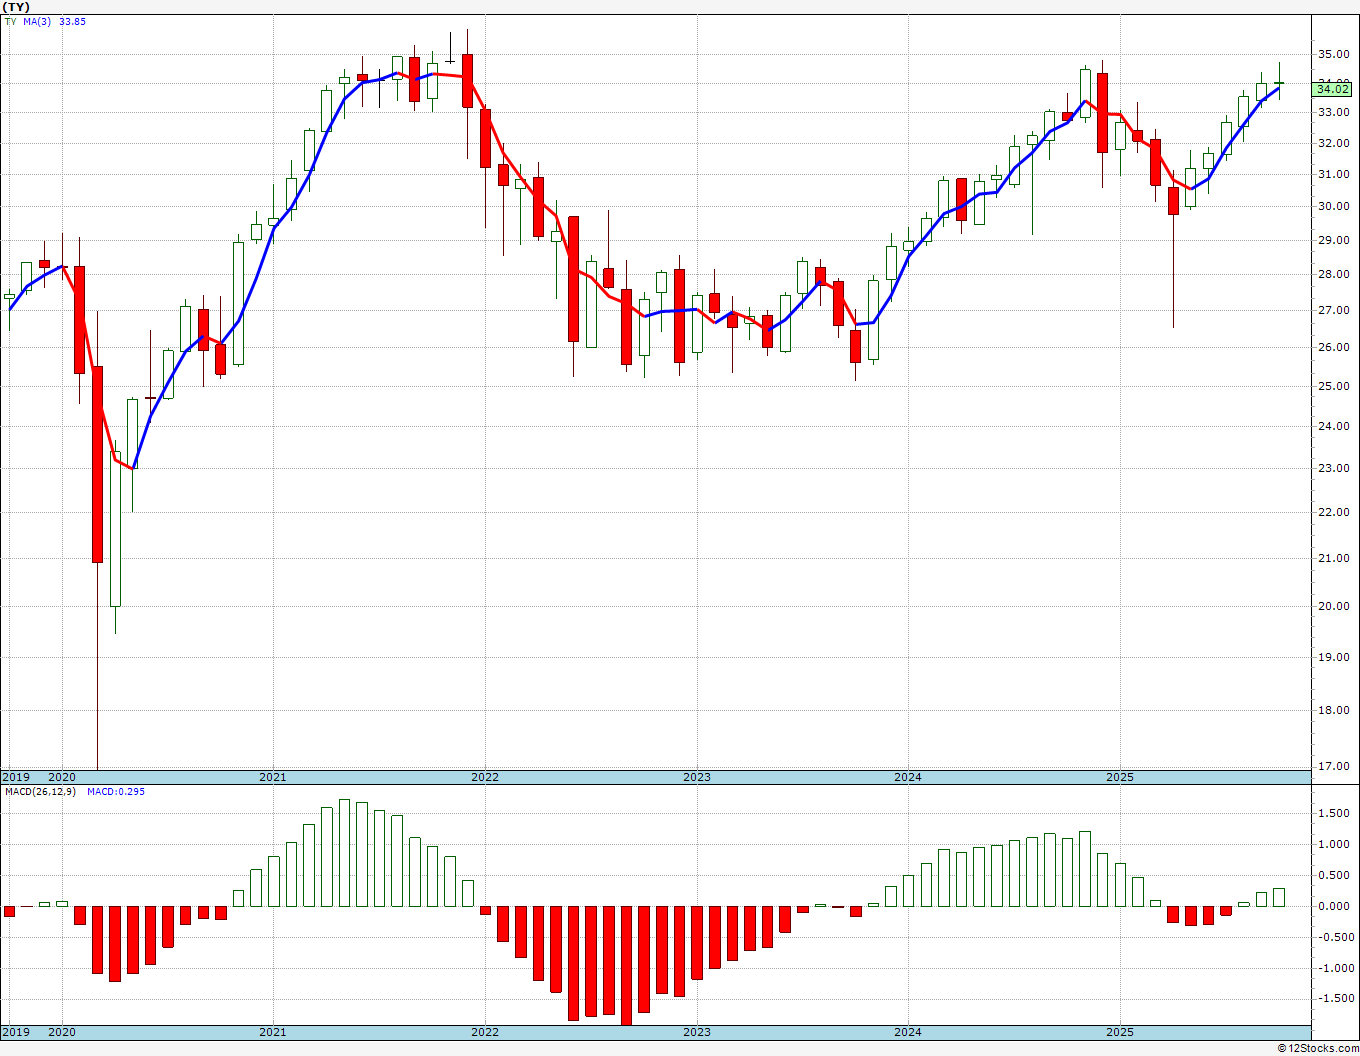Click the (TY) ticker title
This screenshot has height=1056, width=1360.
pyautogui.click(x=17, y=7)
